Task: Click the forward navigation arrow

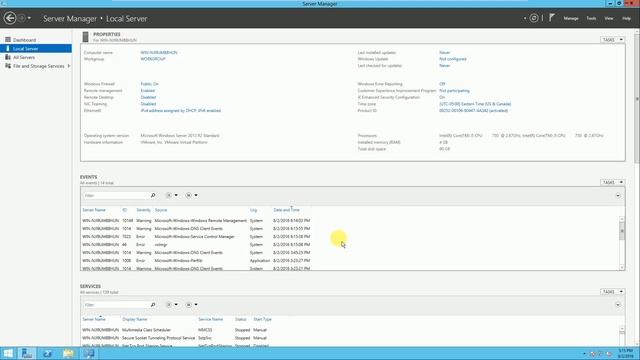Action: point(22,18)
